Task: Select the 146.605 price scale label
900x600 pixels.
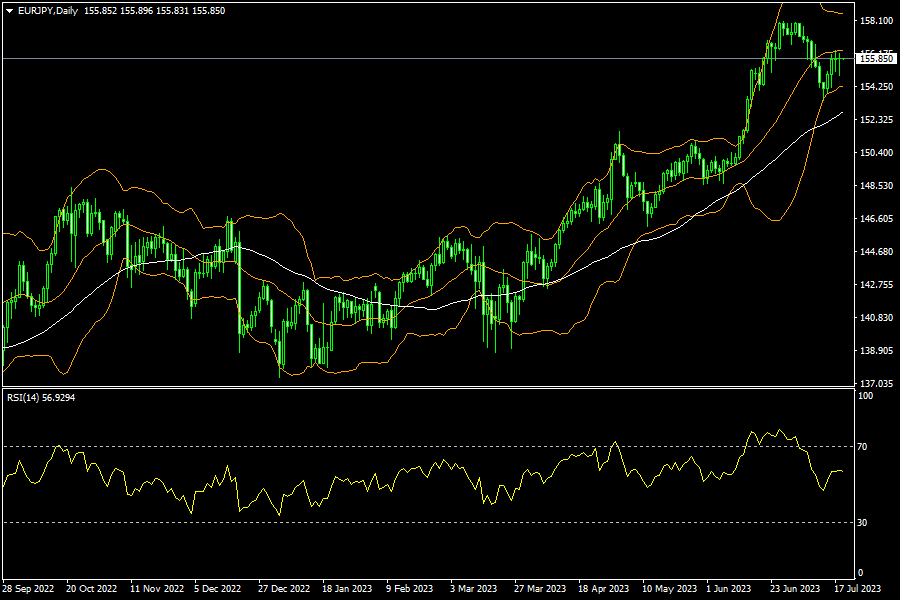Action: (x=876, y=219)
